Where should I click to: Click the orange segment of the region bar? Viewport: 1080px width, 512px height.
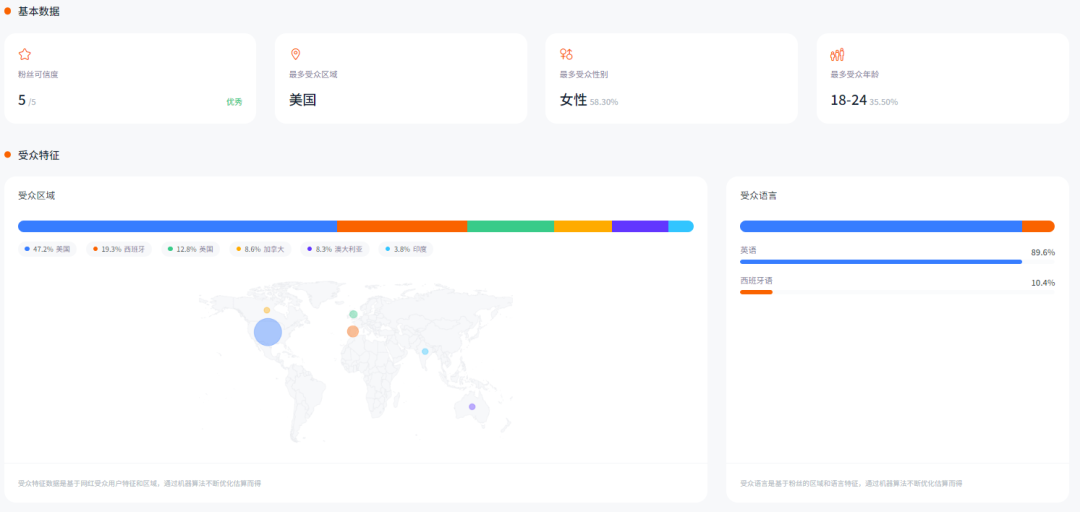coord(402,226)
